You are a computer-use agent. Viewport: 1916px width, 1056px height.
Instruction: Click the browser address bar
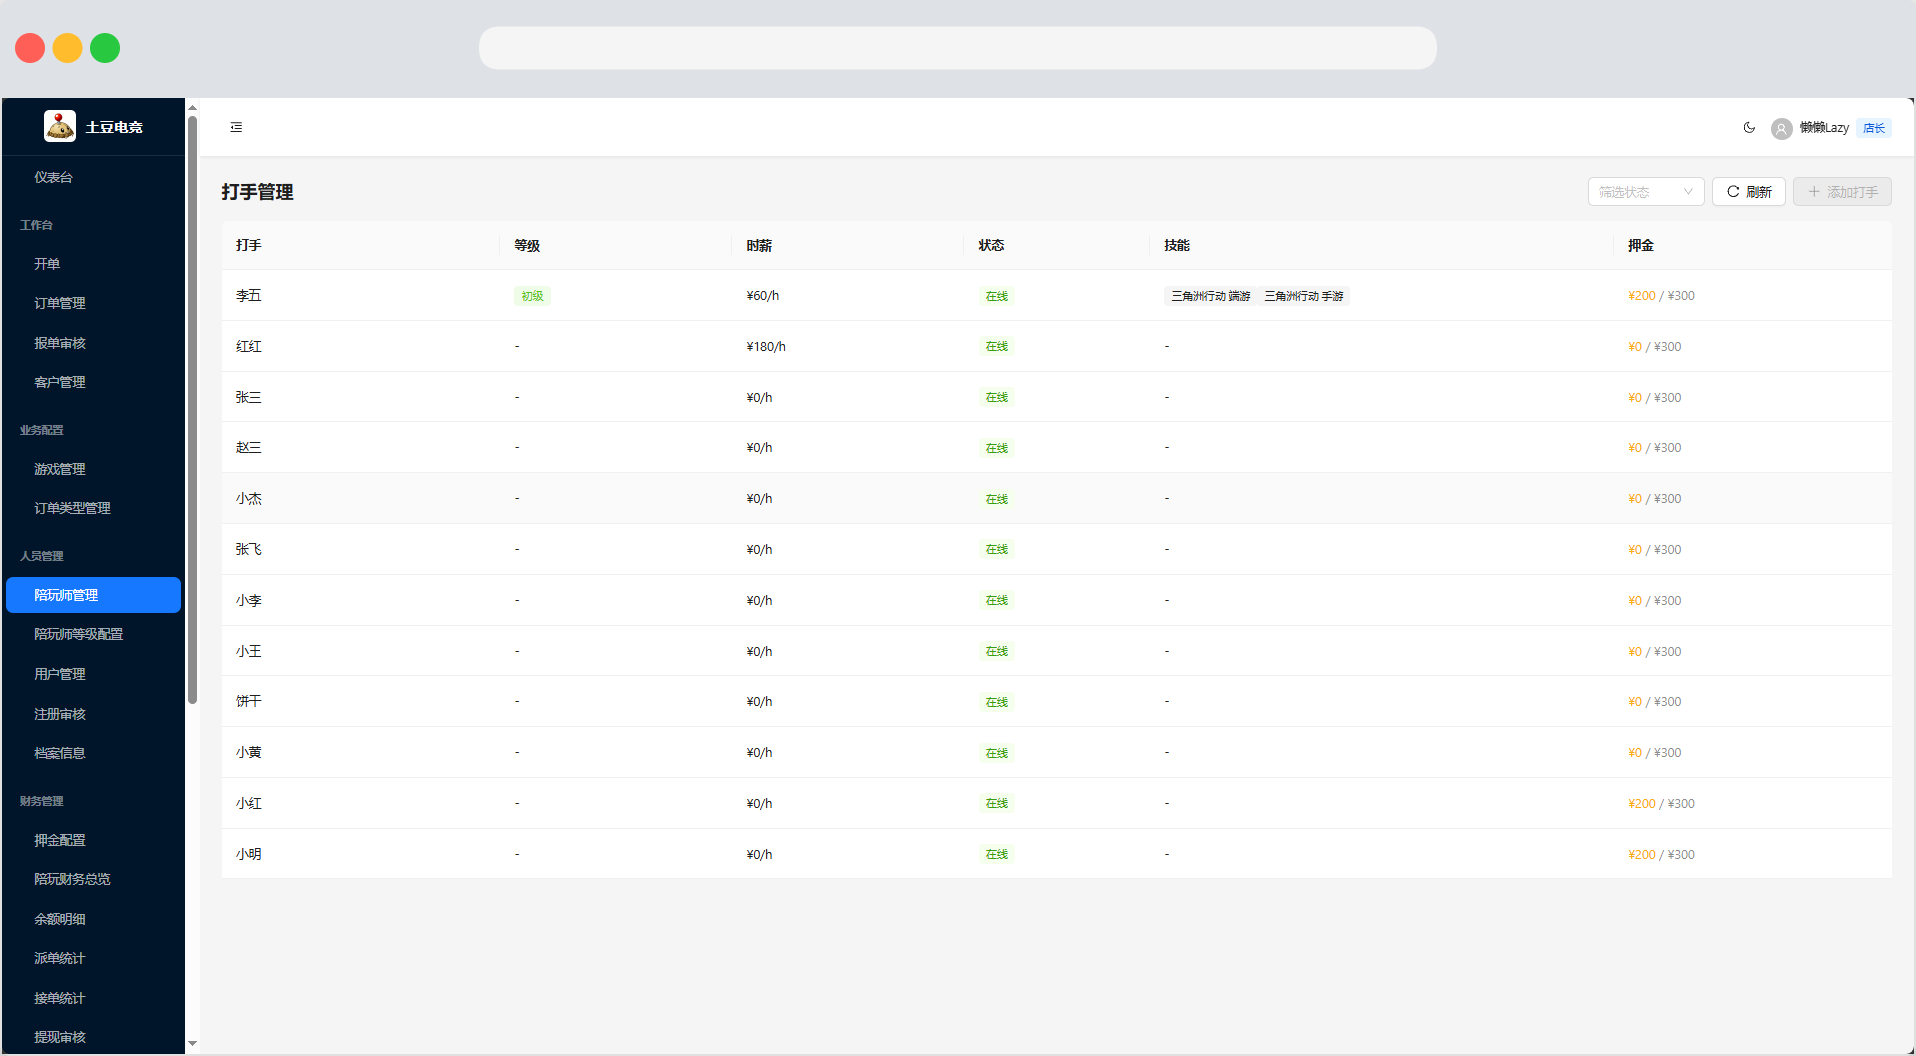957,48
